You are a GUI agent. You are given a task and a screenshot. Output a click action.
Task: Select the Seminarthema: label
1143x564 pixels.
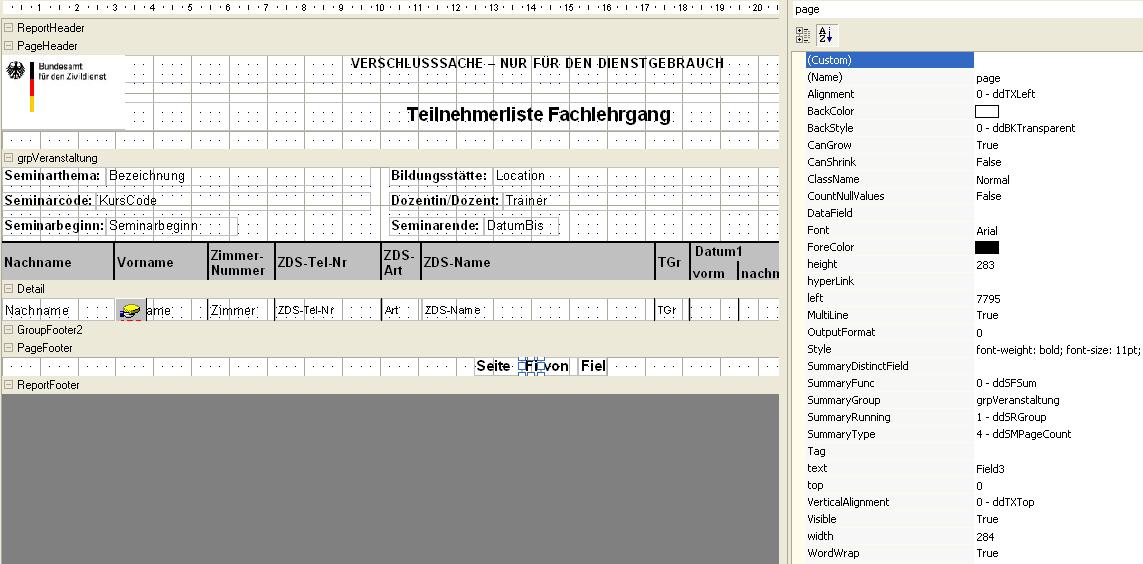coord(52,176)
